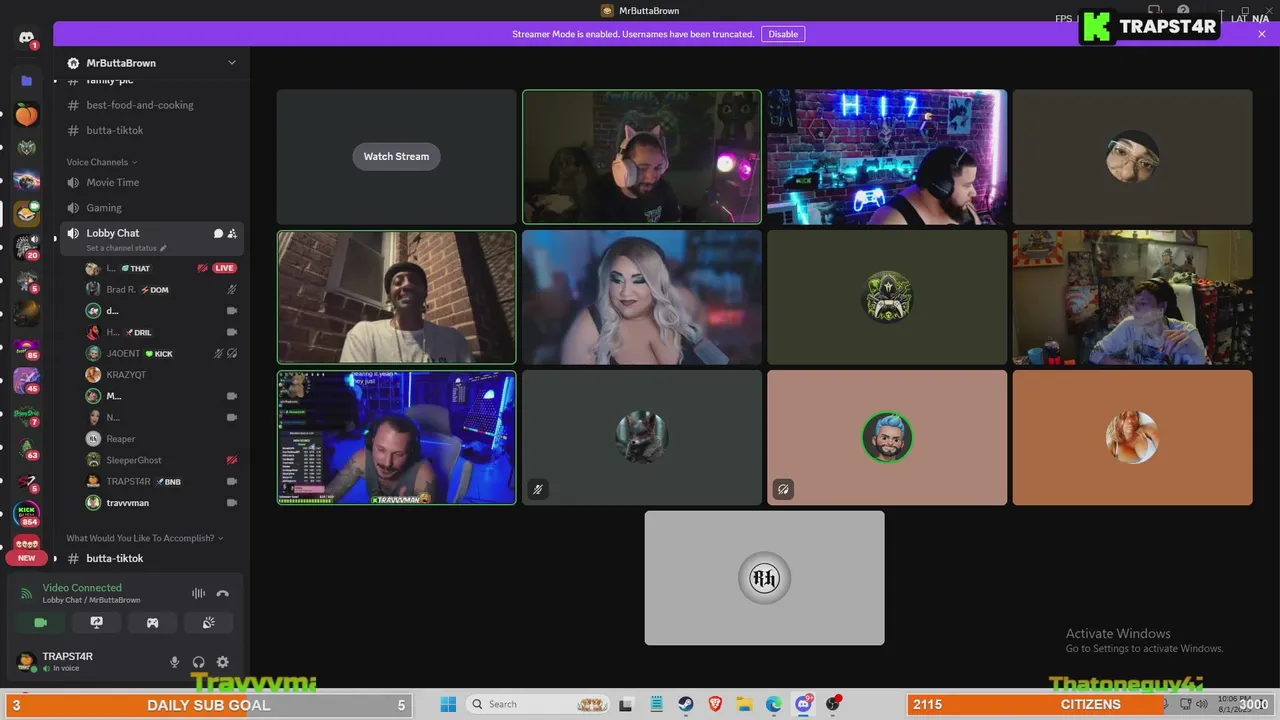Open Lobby Chat text chat icon

(218, 233)
